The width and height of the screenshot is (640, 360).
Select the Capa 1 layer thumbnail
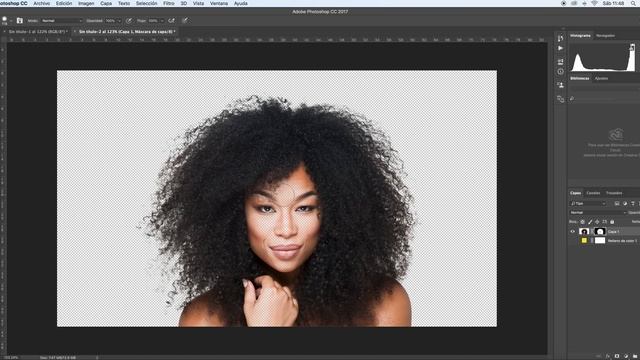click(x=584, y=231)
